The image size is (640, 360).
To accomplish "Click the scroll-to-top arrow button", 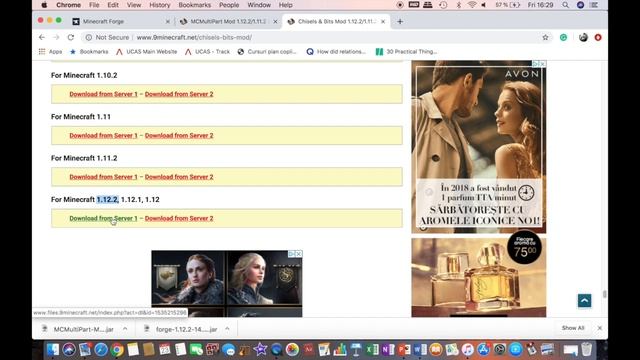I will coord(584,301).
